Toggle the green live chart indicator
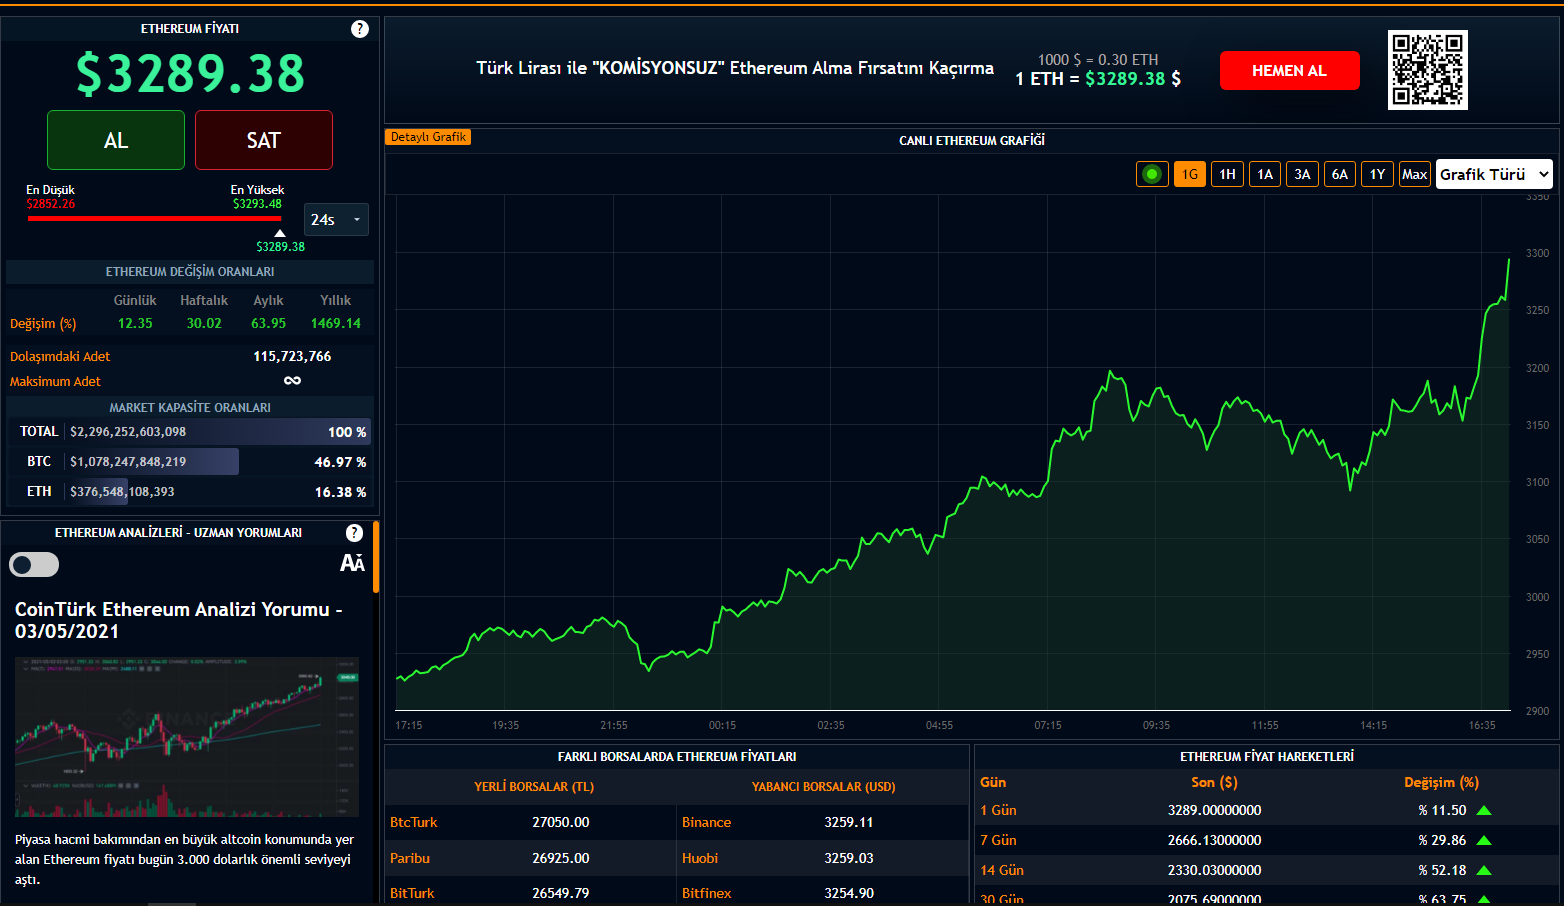This screenshot has width=1564, height=906. 1152,174
